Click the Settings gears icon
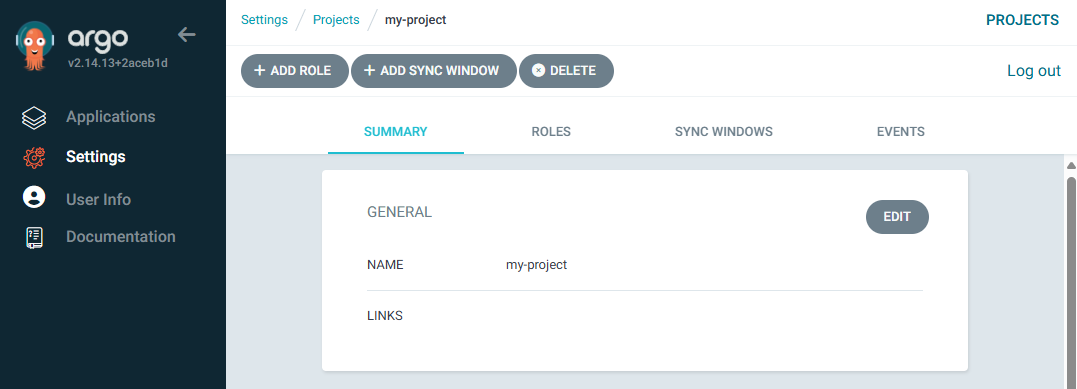 [34, 157]
